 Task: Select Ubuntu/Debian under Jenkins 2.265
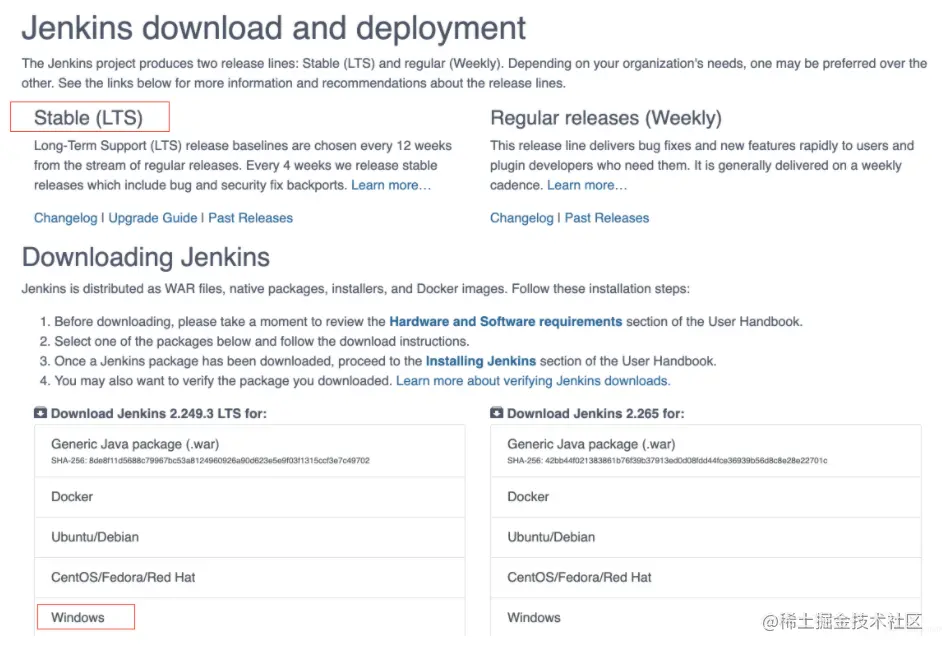(705, 537)
